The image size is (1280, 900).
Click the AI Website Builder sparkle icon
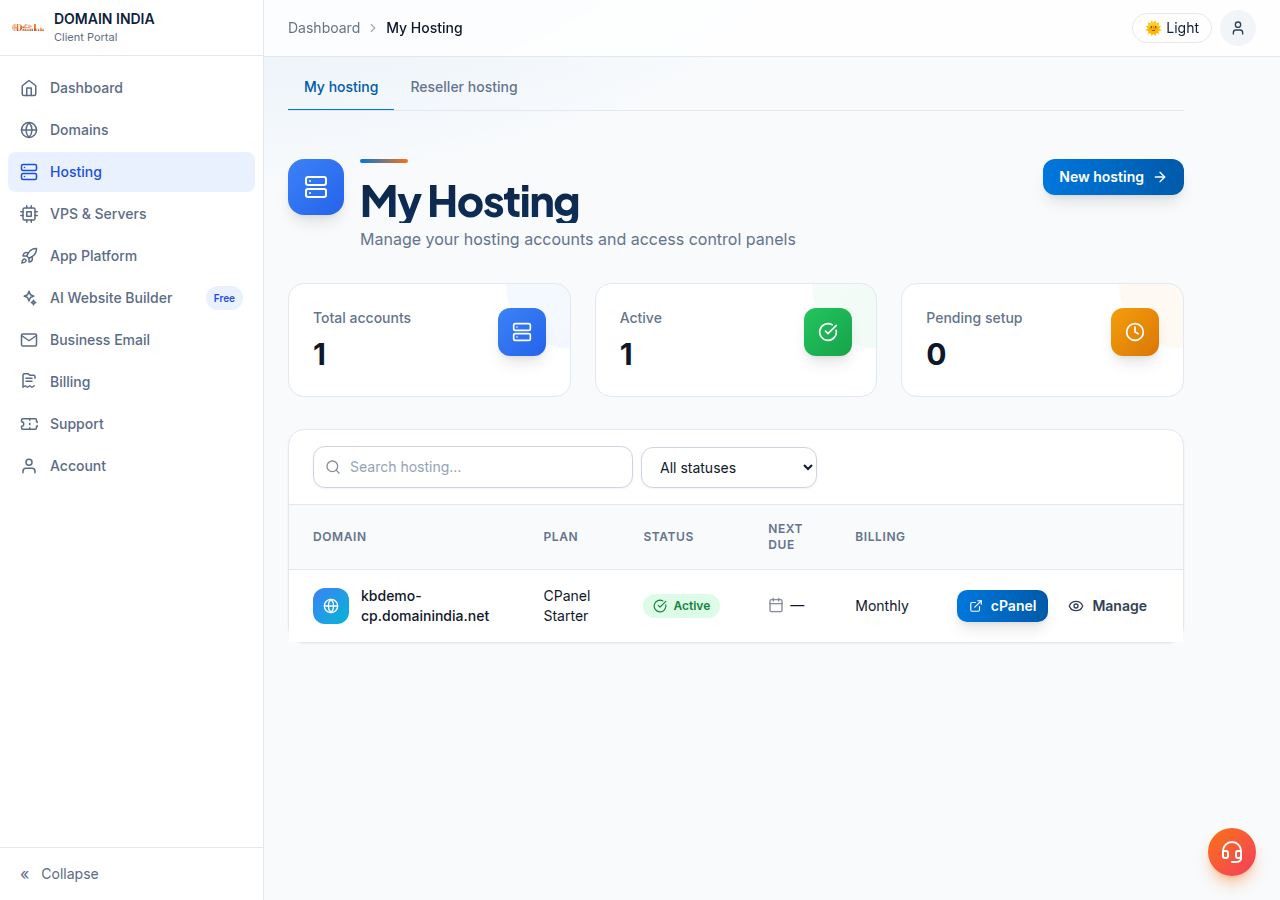click(x=29, y=298)
